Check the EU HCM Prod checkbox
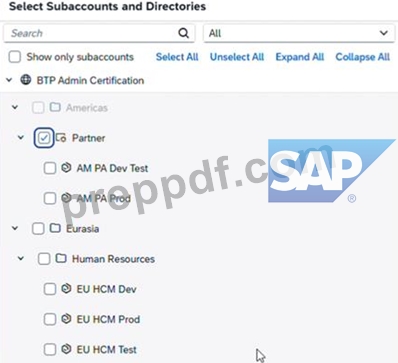This screenshot has width=398, height=363. [x=50, y=319]
